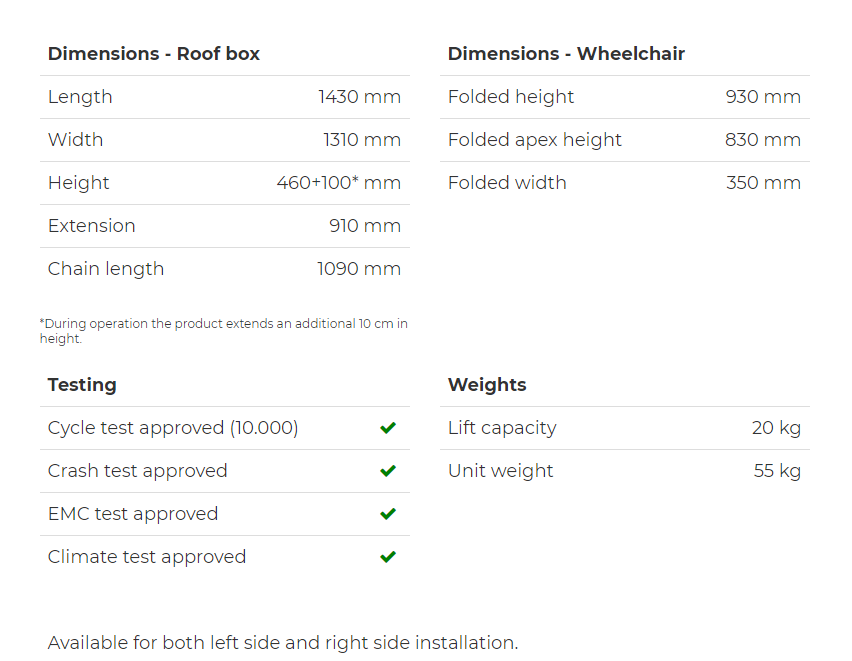Click the footnote about additional 10 cm height
This screenshot has width=852, height=661.
point(223,330)
